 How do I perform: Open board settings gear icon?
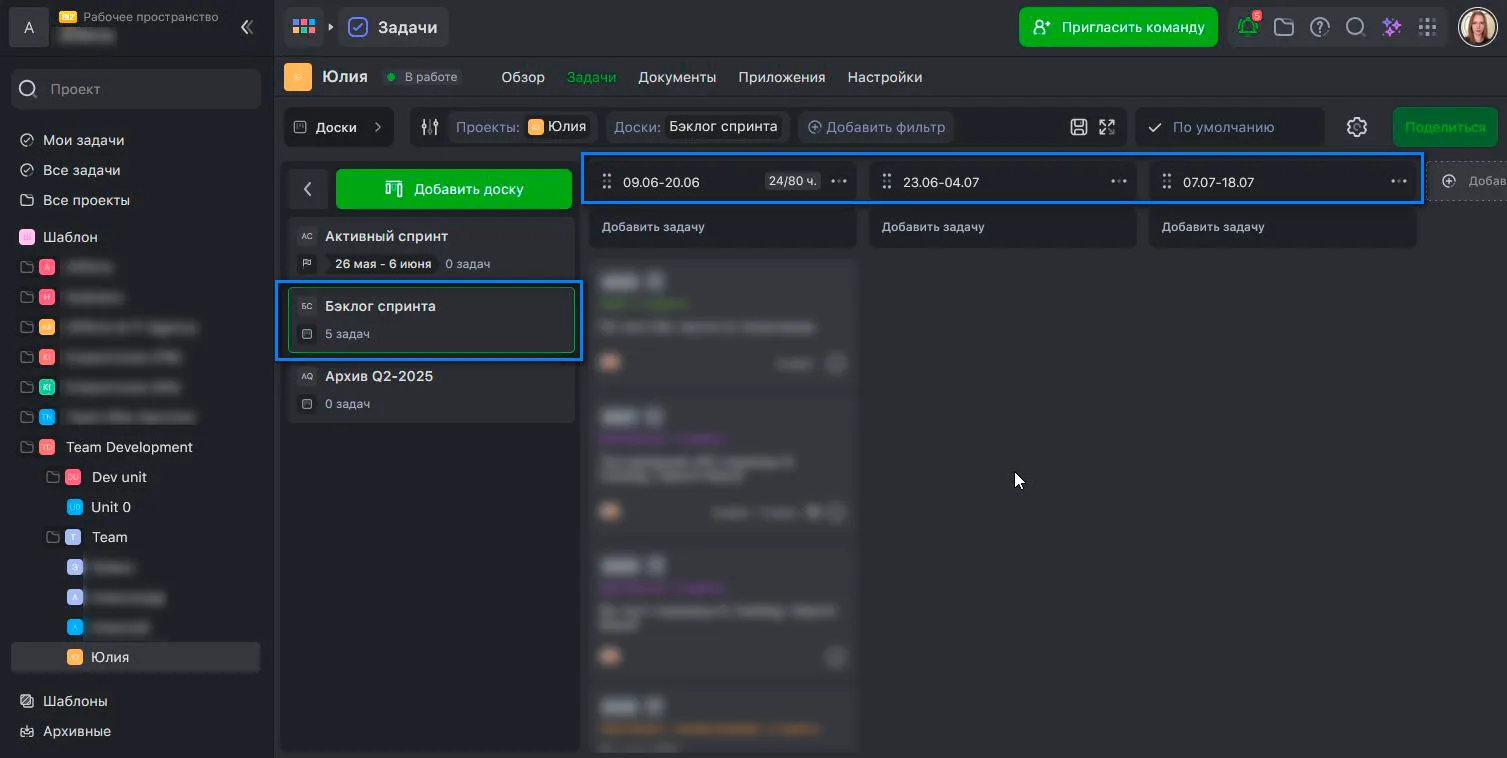tap(1356, 127)
